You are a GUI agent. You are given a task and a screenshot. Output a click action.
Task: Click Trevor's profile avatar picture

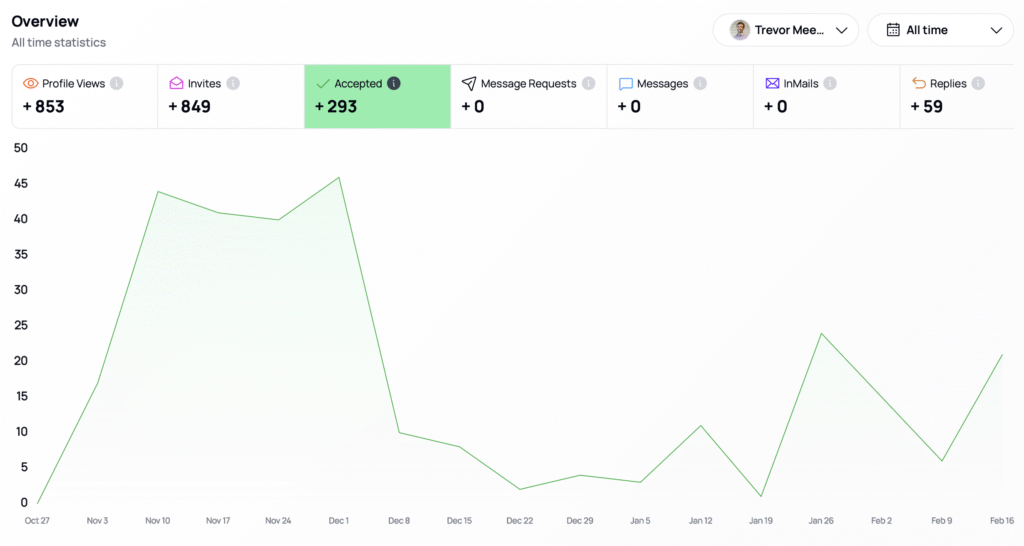pos(740,30)
